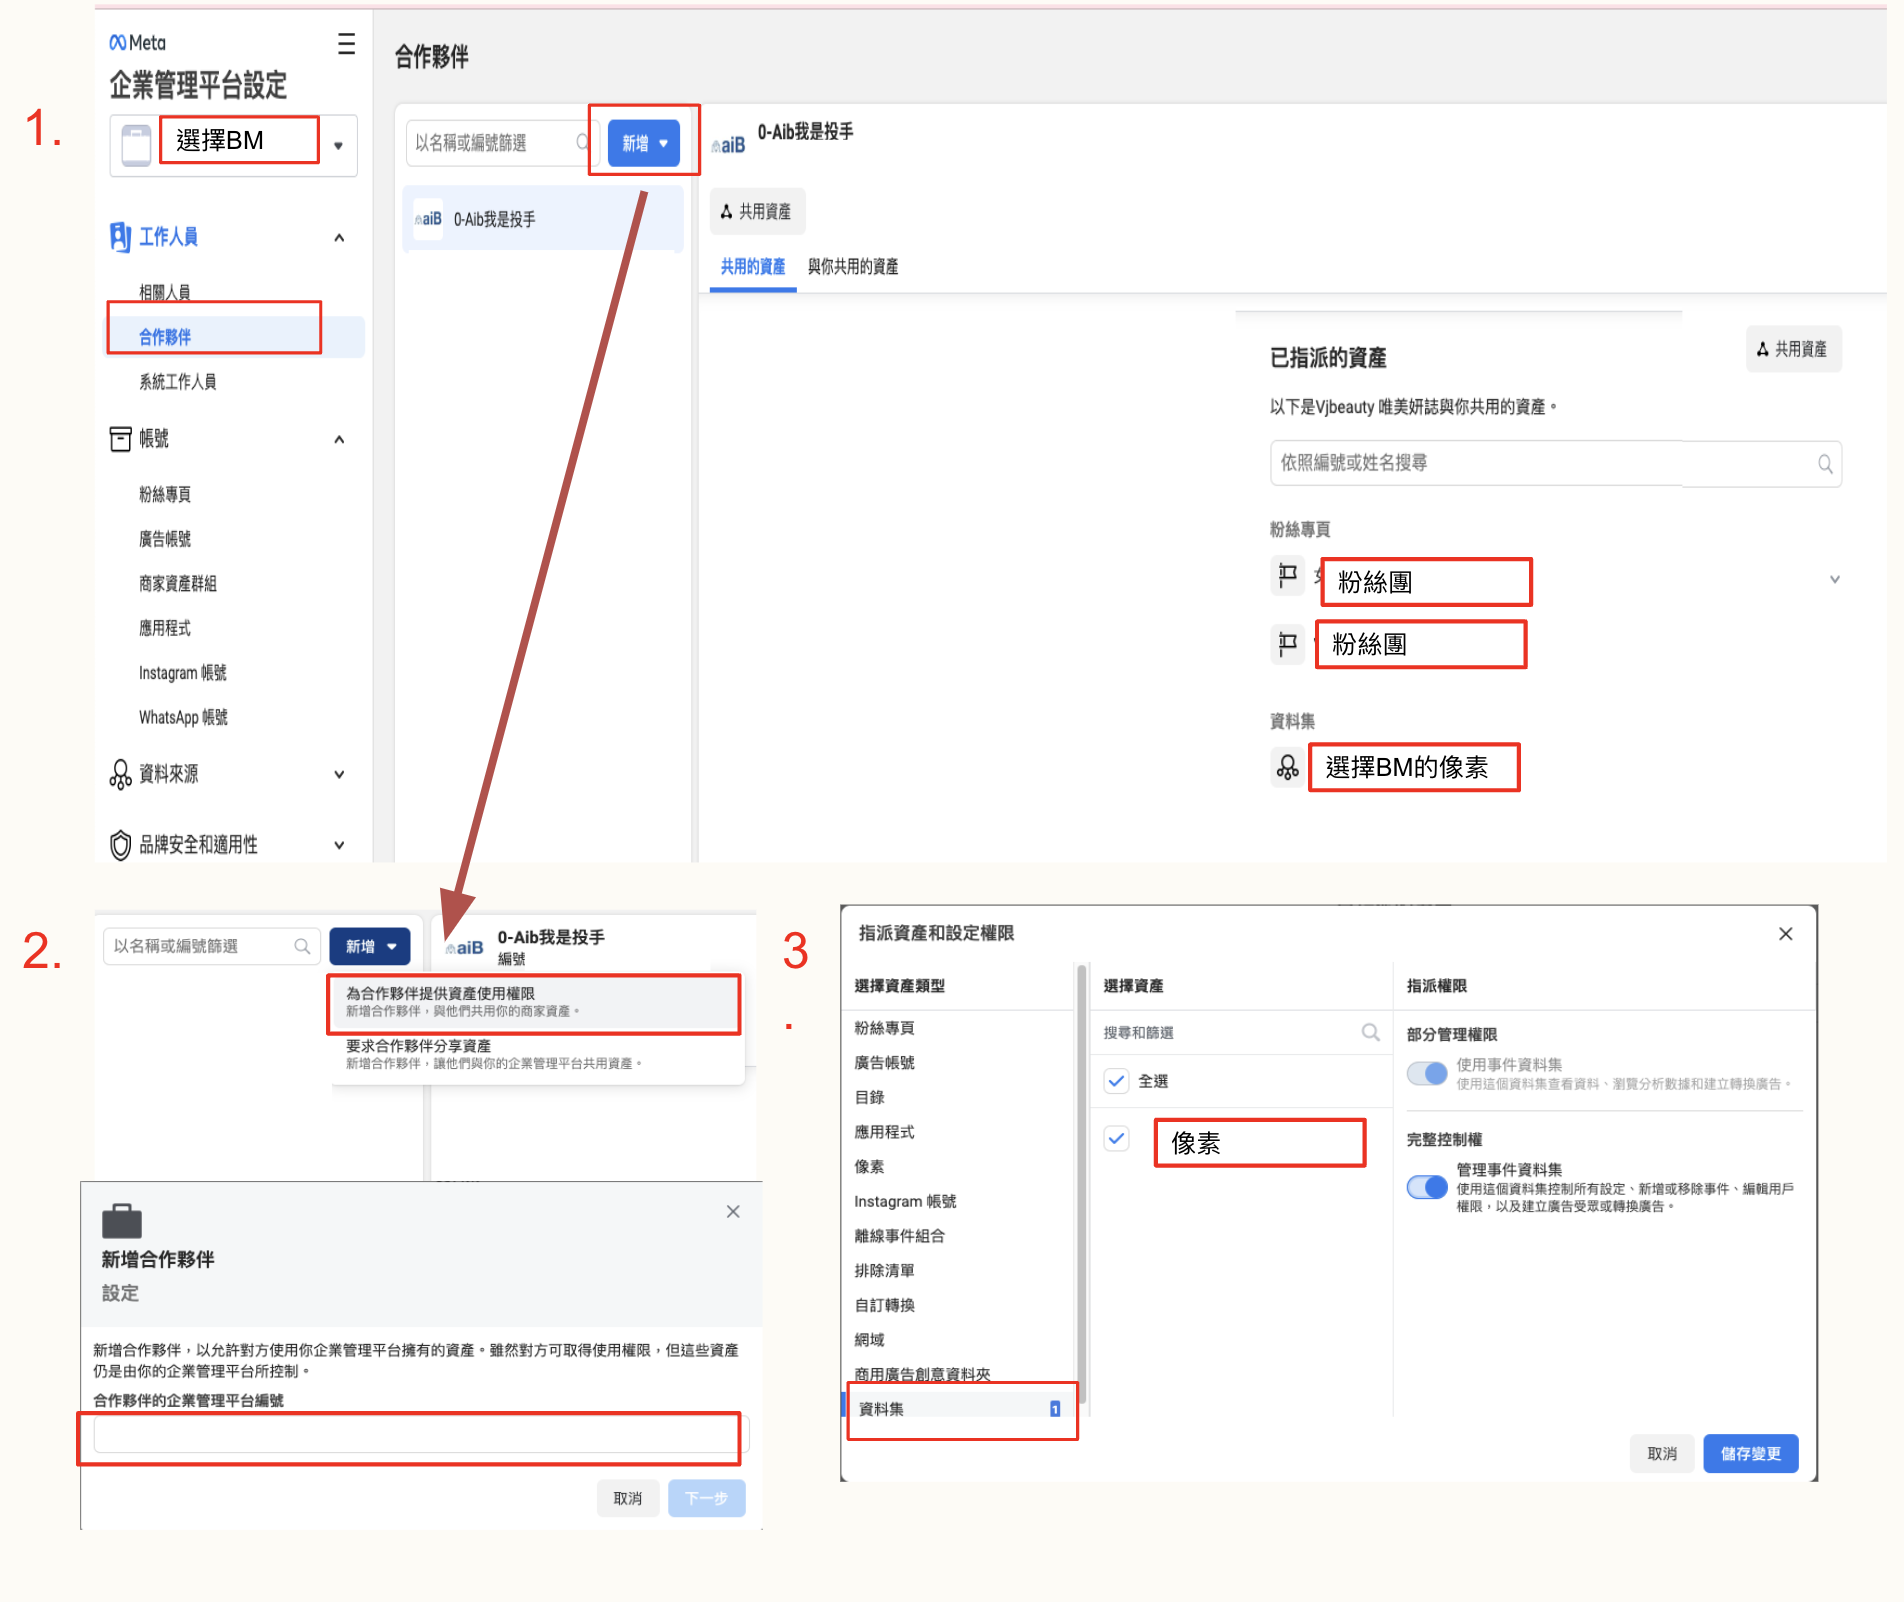Click briefcase icon in 新增合作夥伴 dialog

coord(122,1221)
